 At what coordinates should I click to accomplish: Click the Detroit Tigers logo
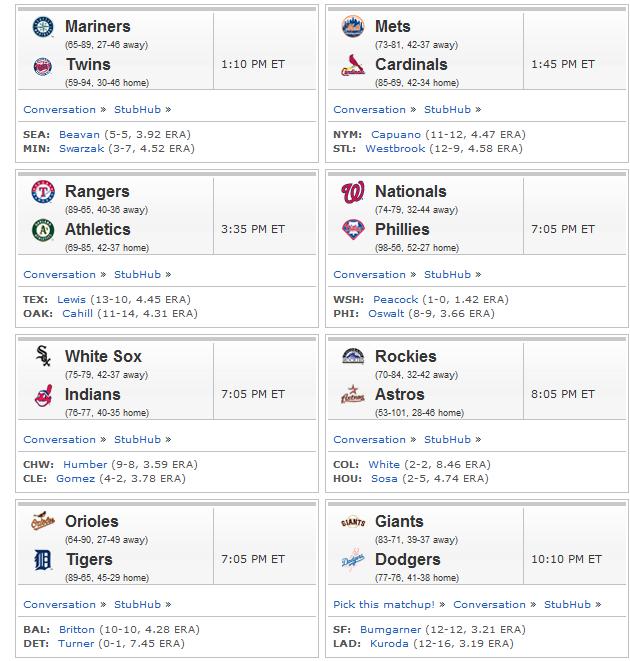43,560
